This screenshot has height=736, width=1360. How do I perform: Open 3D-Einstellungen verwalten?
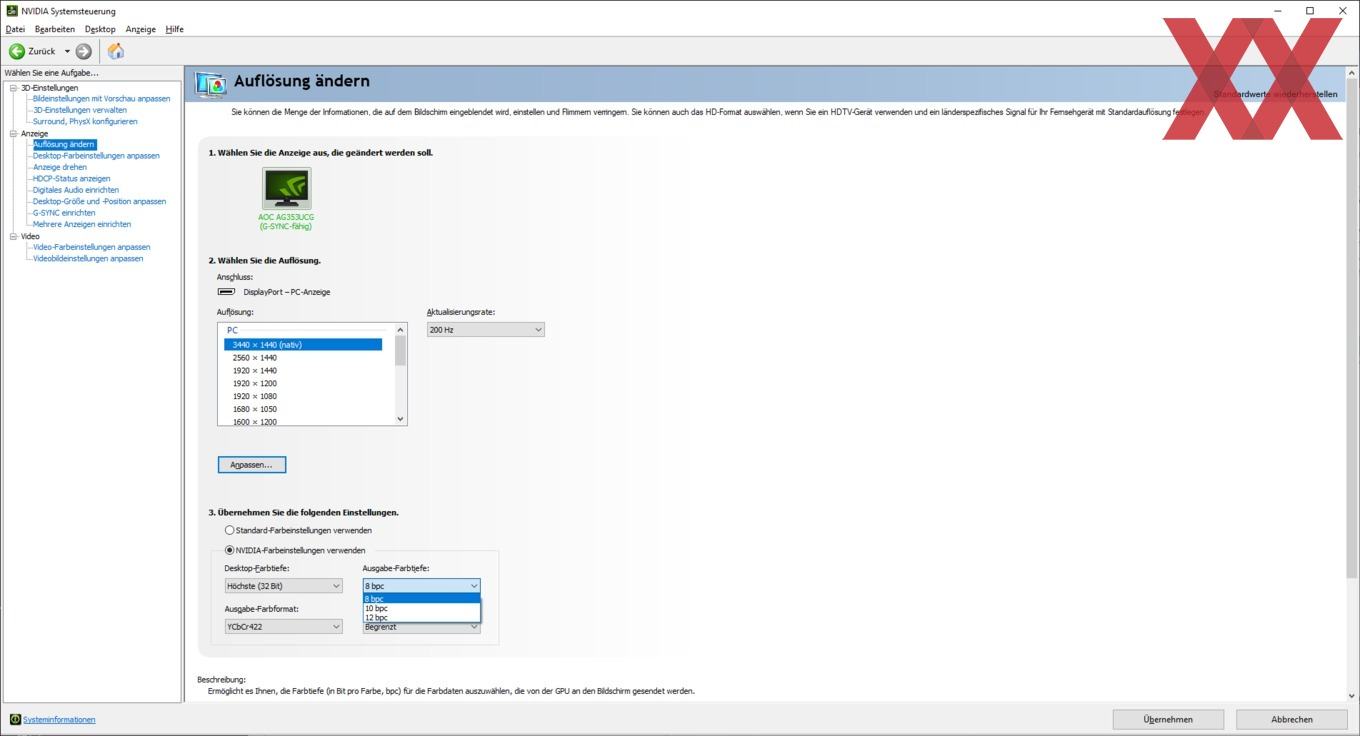pos(80,110)
